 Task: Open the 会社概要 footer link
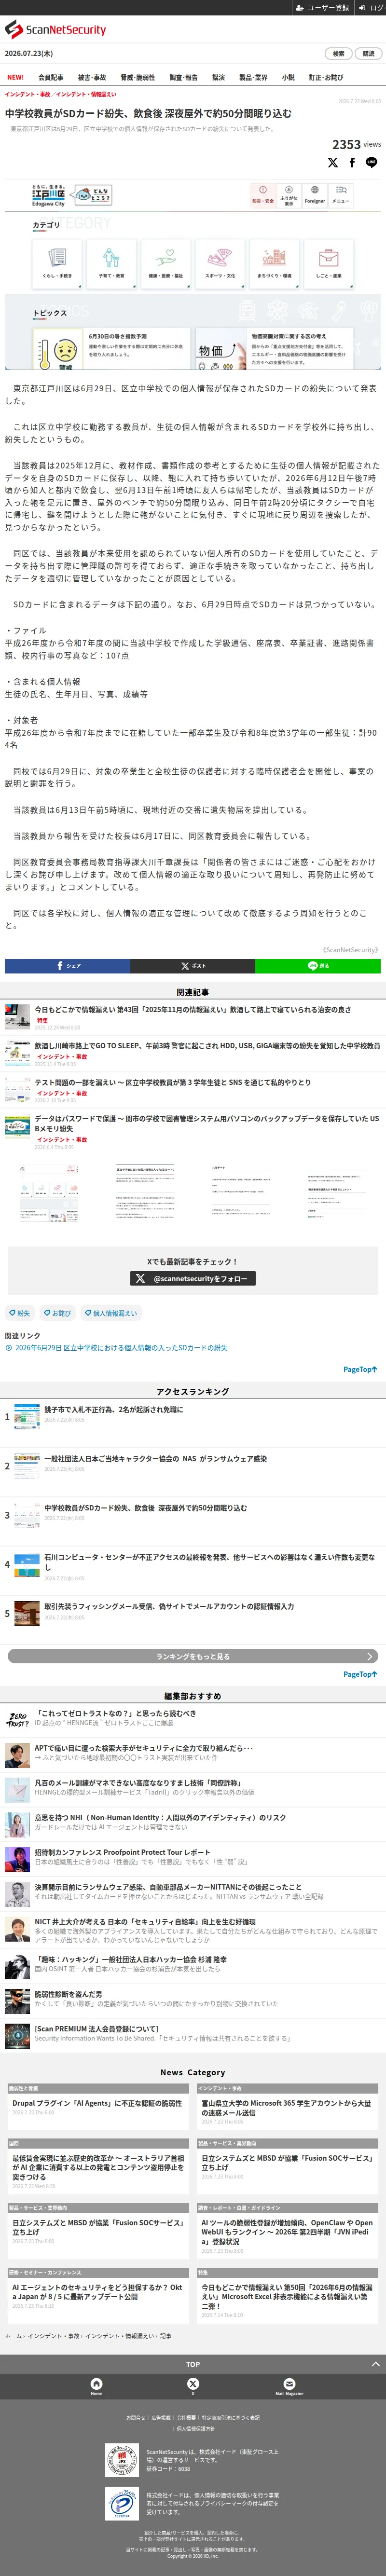[186, 2417]
